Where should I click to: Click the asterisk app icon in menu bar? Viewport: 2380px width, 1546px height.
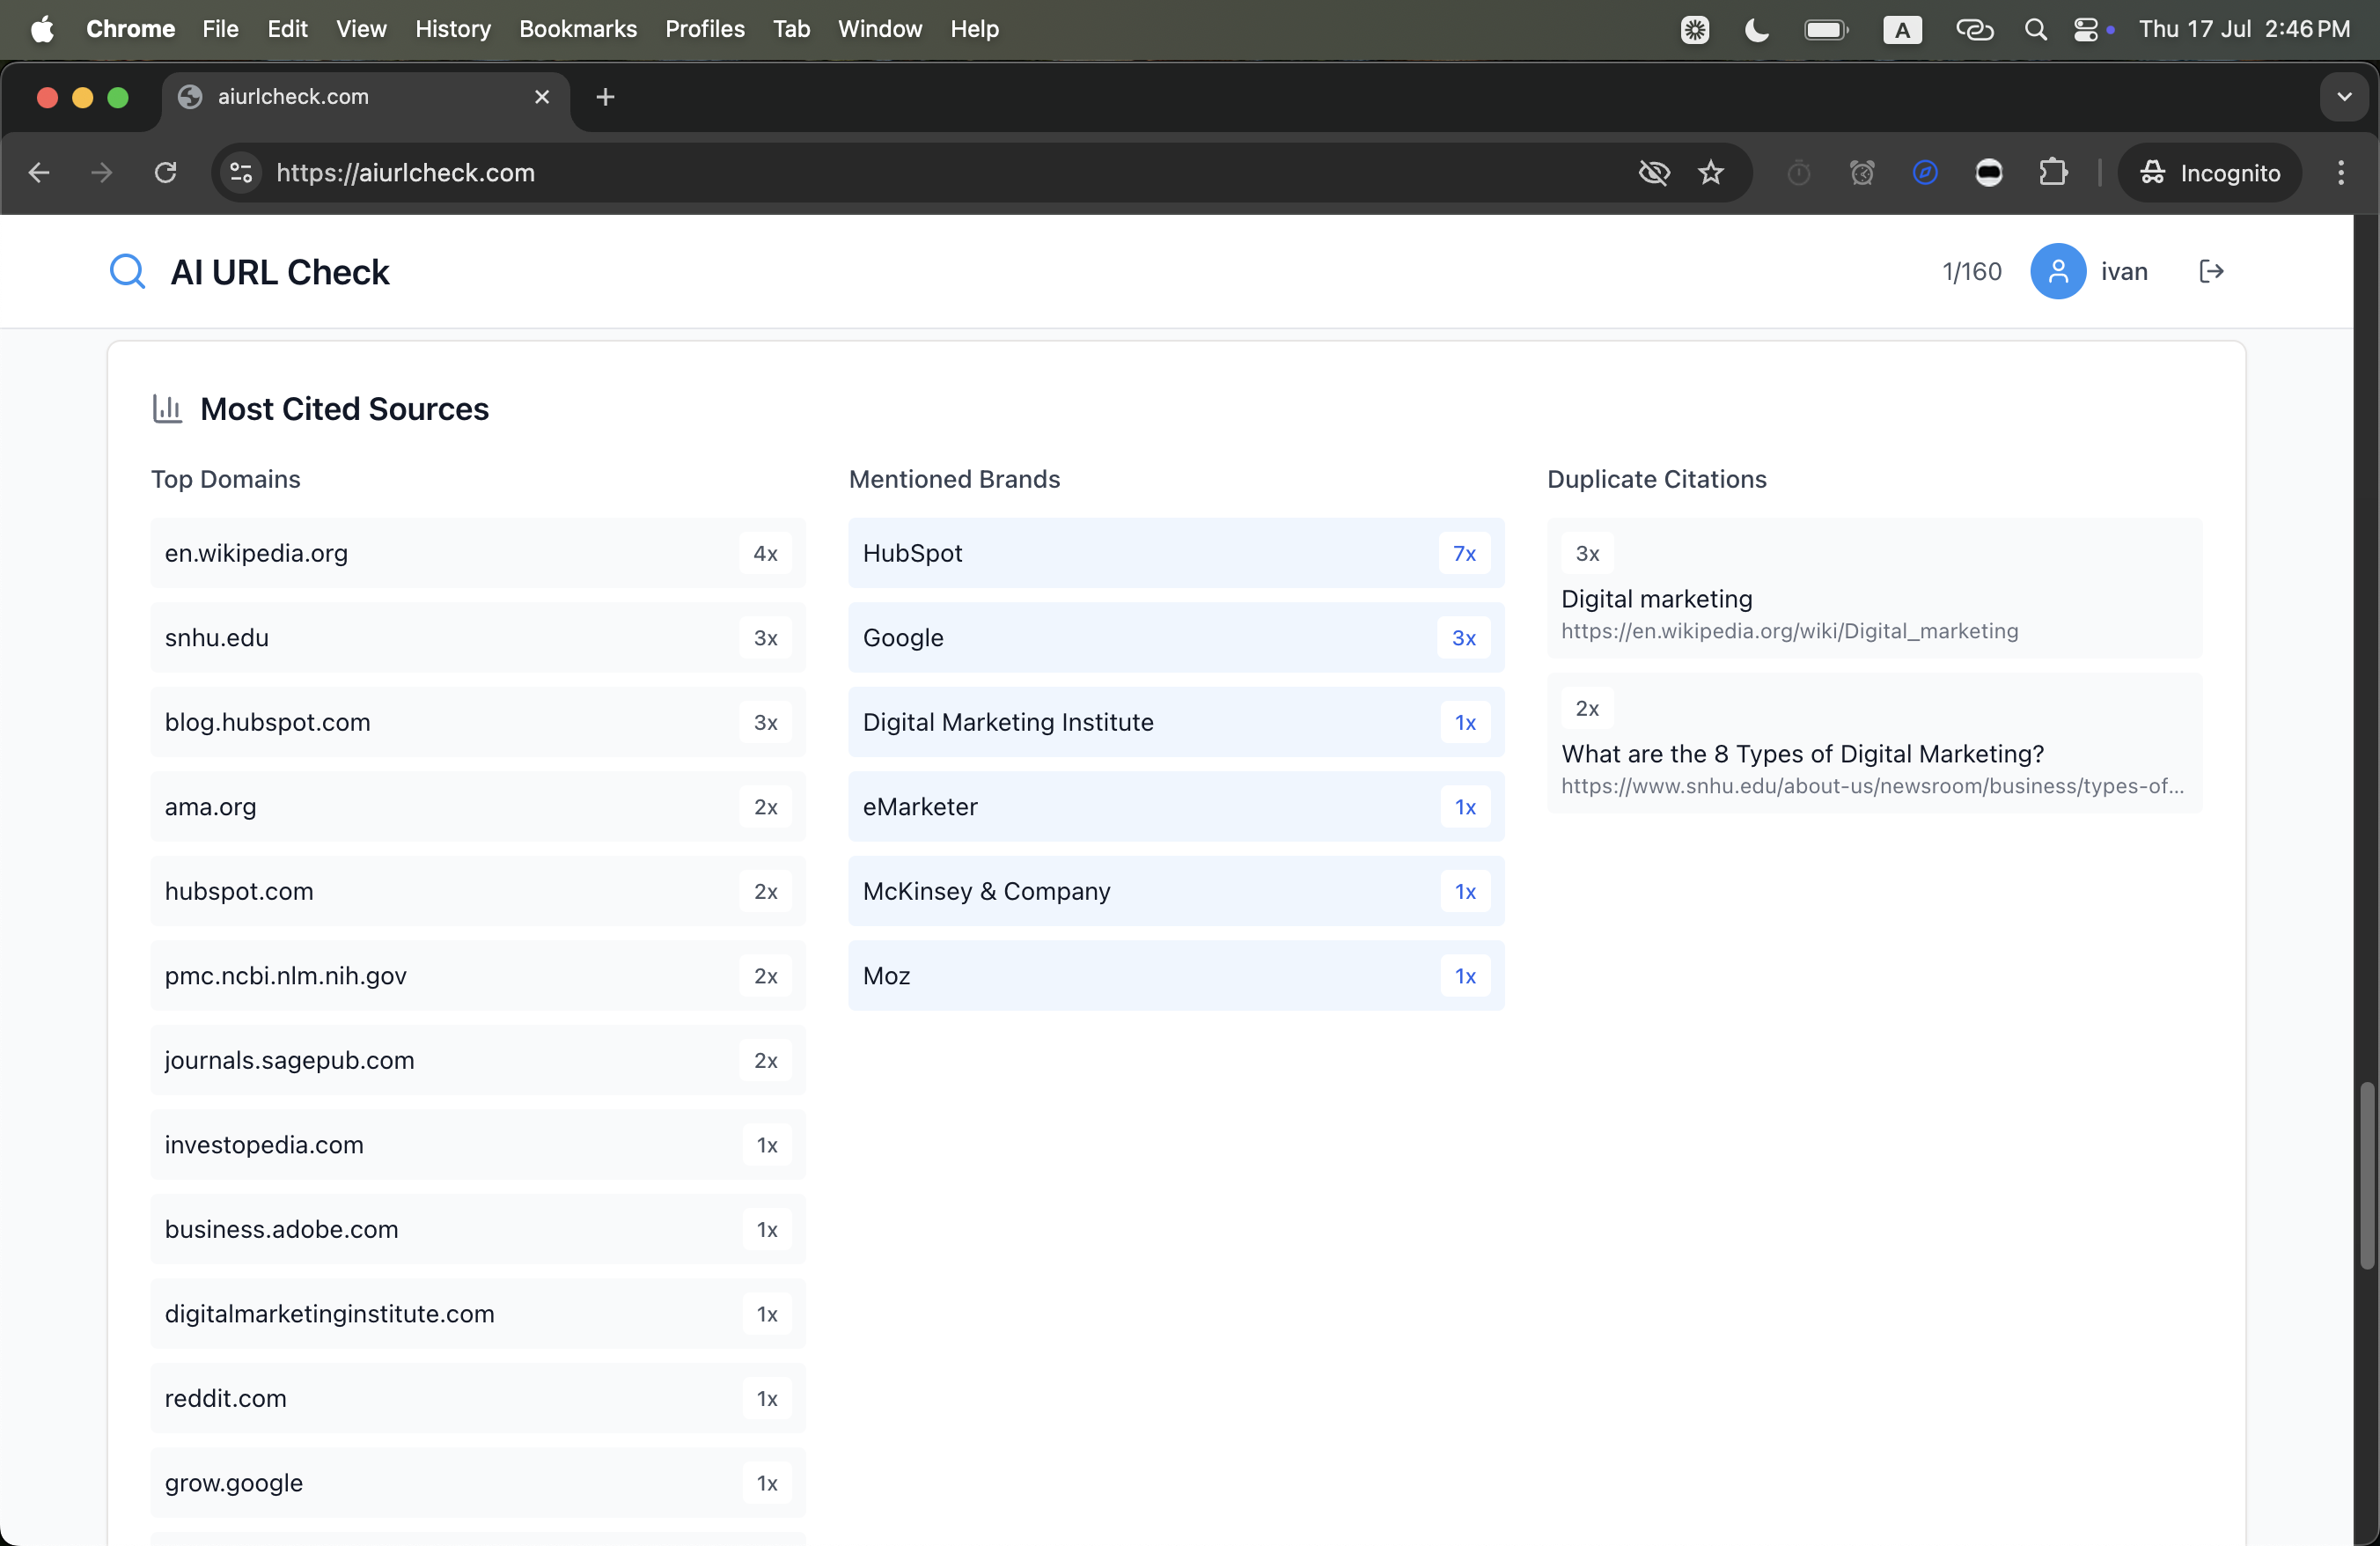pos(1694,29)
